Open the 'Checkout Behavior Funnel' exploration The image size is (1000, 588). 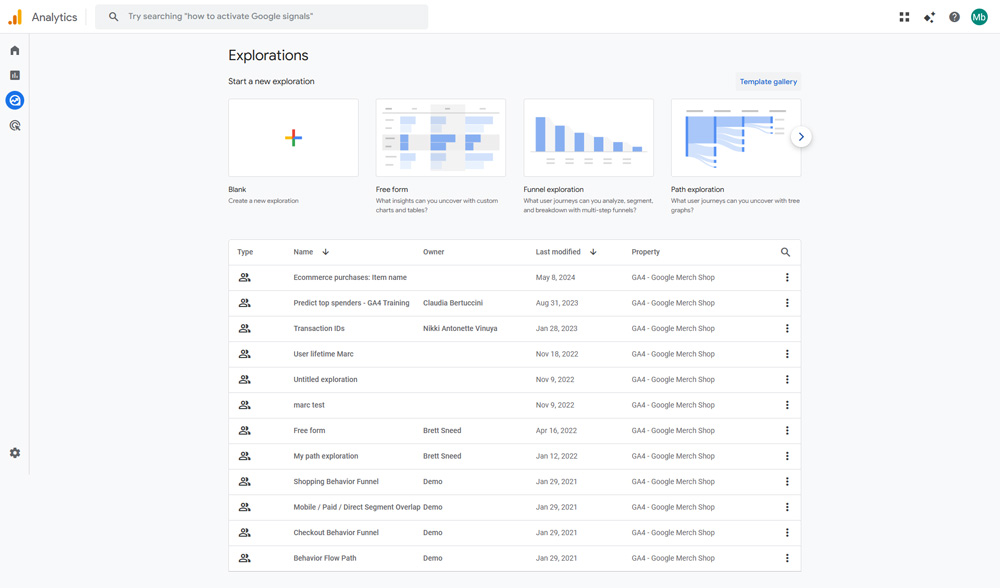pos(336,533)
